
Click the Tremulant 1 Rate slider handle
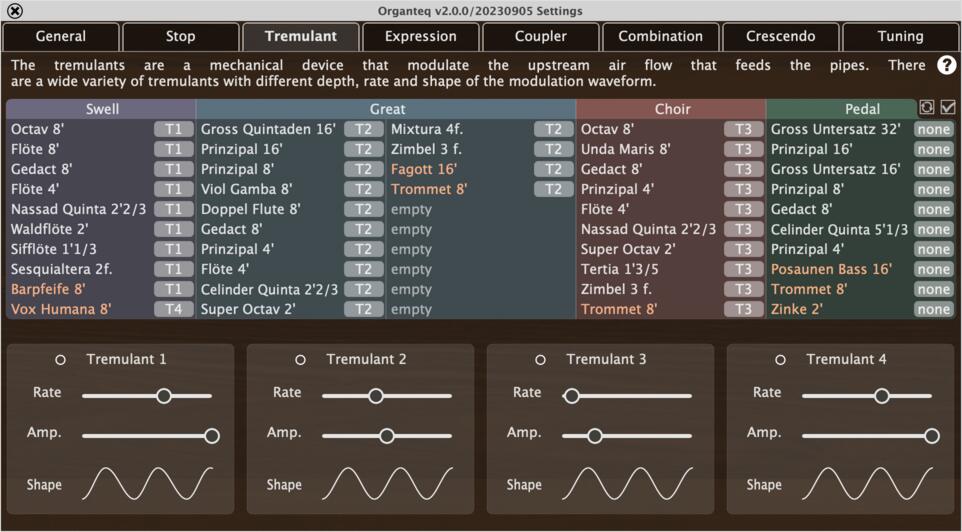164,396
